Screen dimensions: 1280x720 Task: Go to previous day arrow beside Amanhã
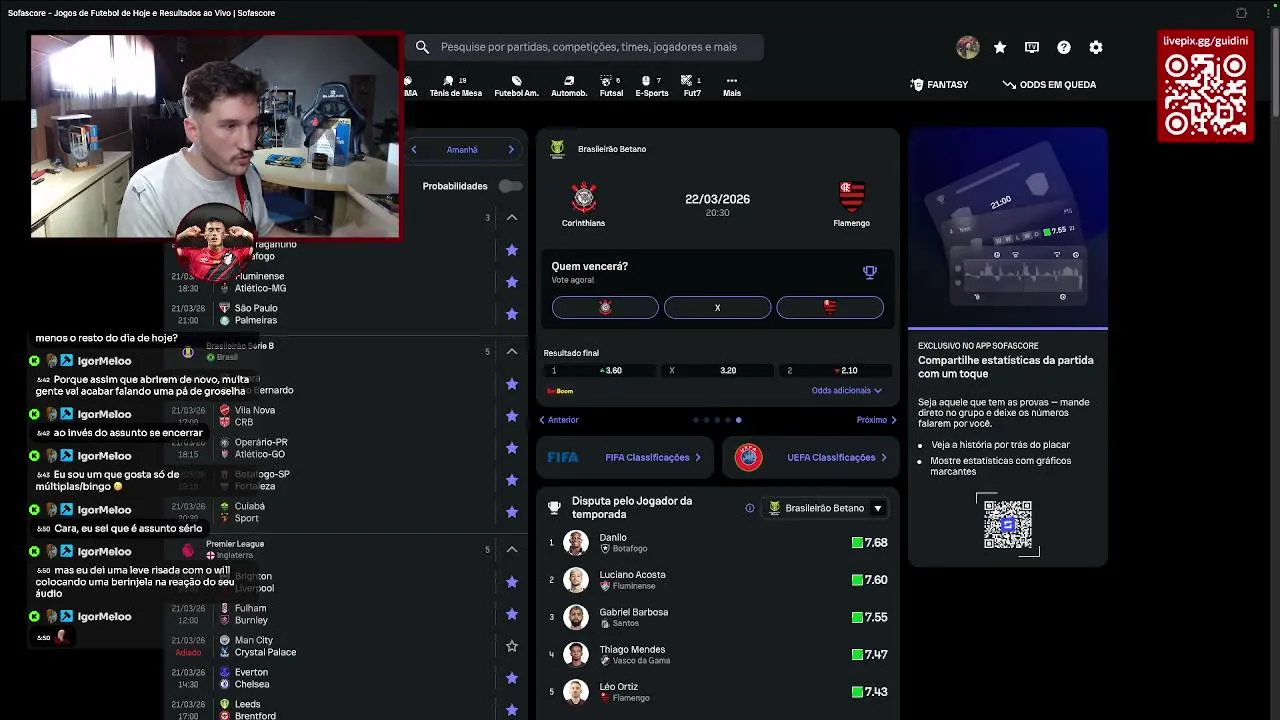[414, 150]
